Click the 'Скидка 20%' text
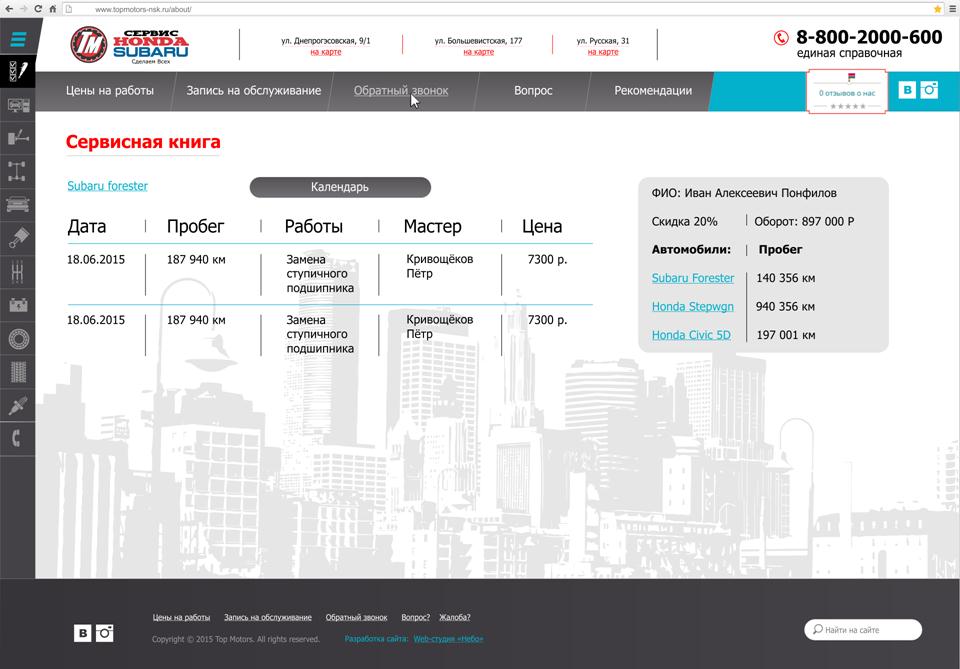 (684, 222)
